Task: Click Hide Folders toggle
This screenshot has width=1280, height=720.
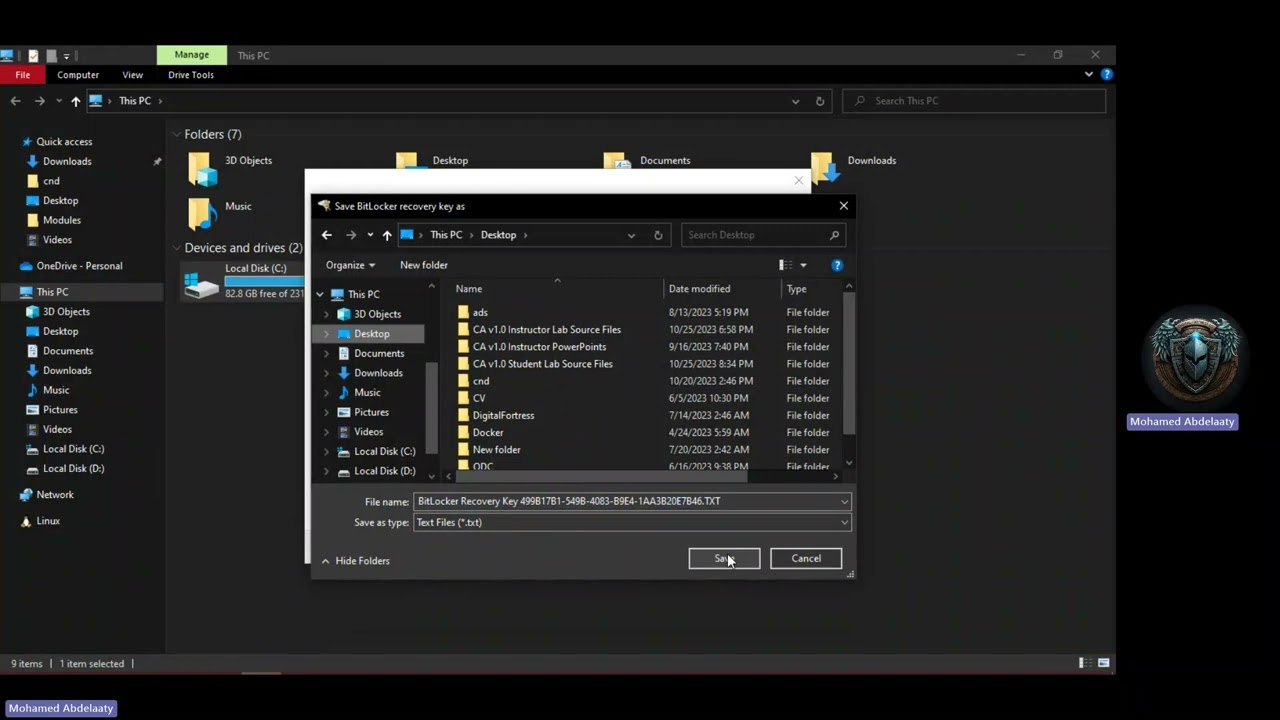Action: click(355, 561)
